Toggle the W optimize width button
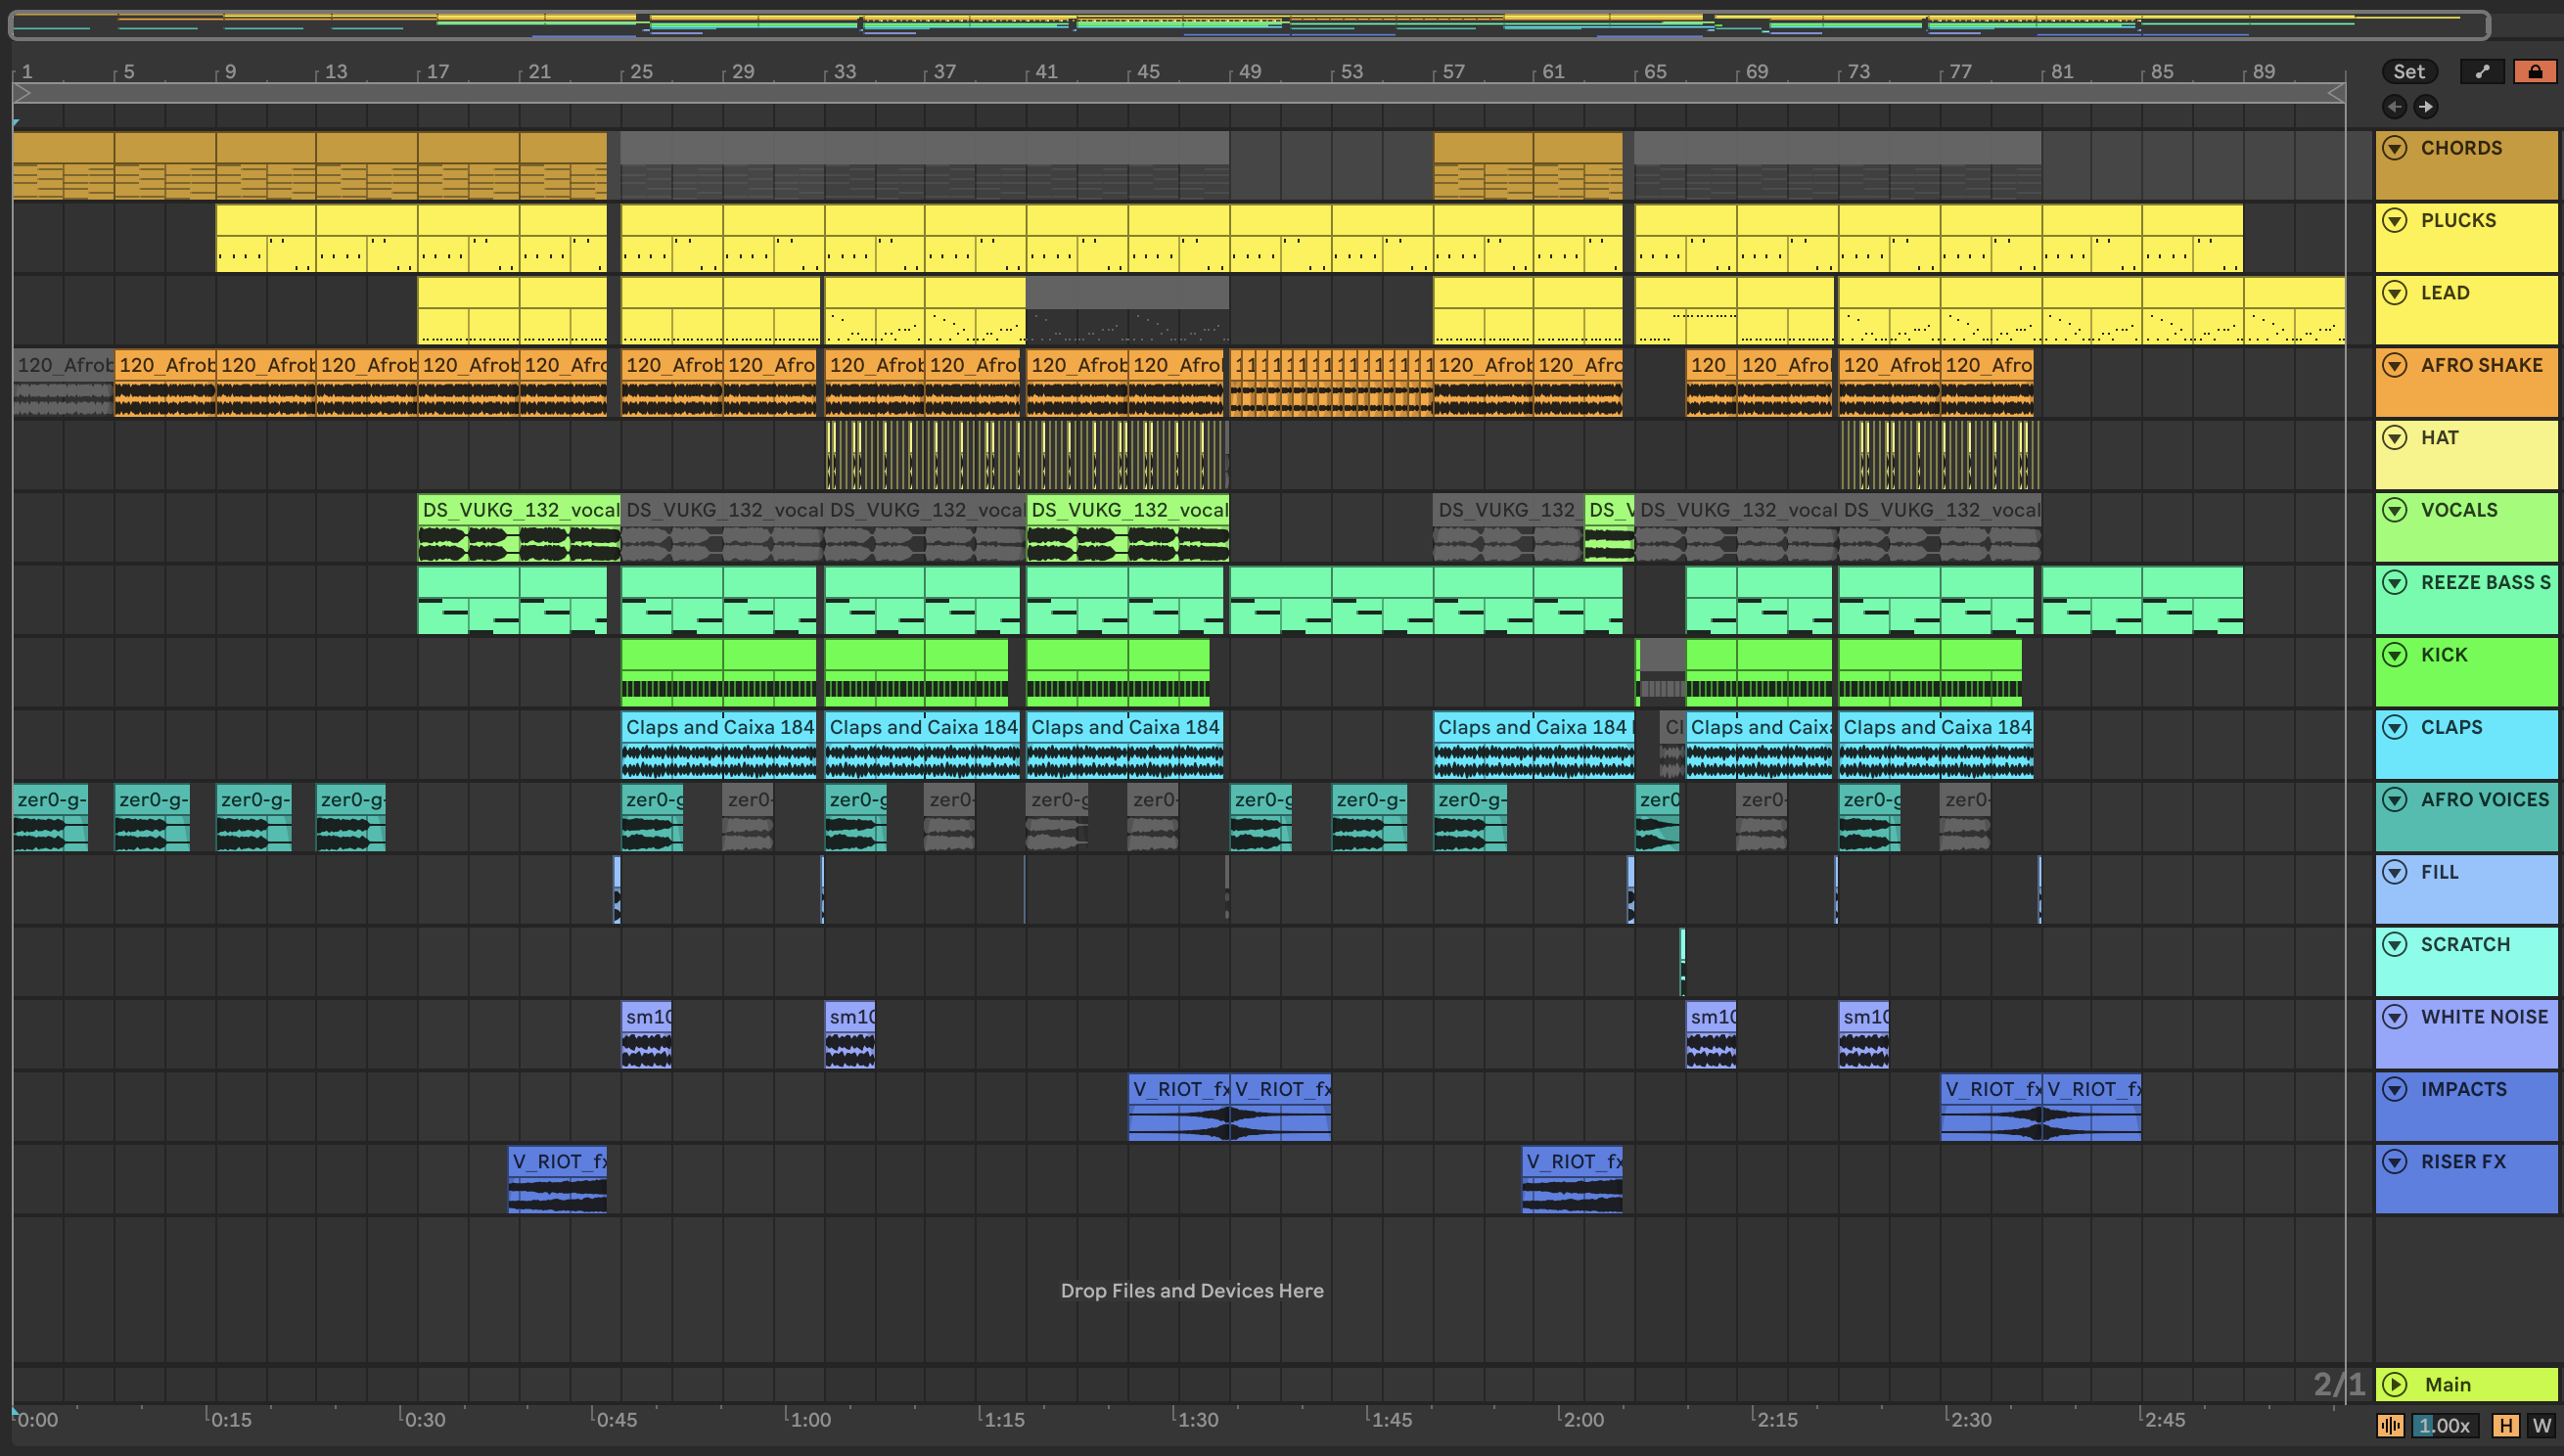The image size is (2564, 1456). (x=2541, y=1426)
